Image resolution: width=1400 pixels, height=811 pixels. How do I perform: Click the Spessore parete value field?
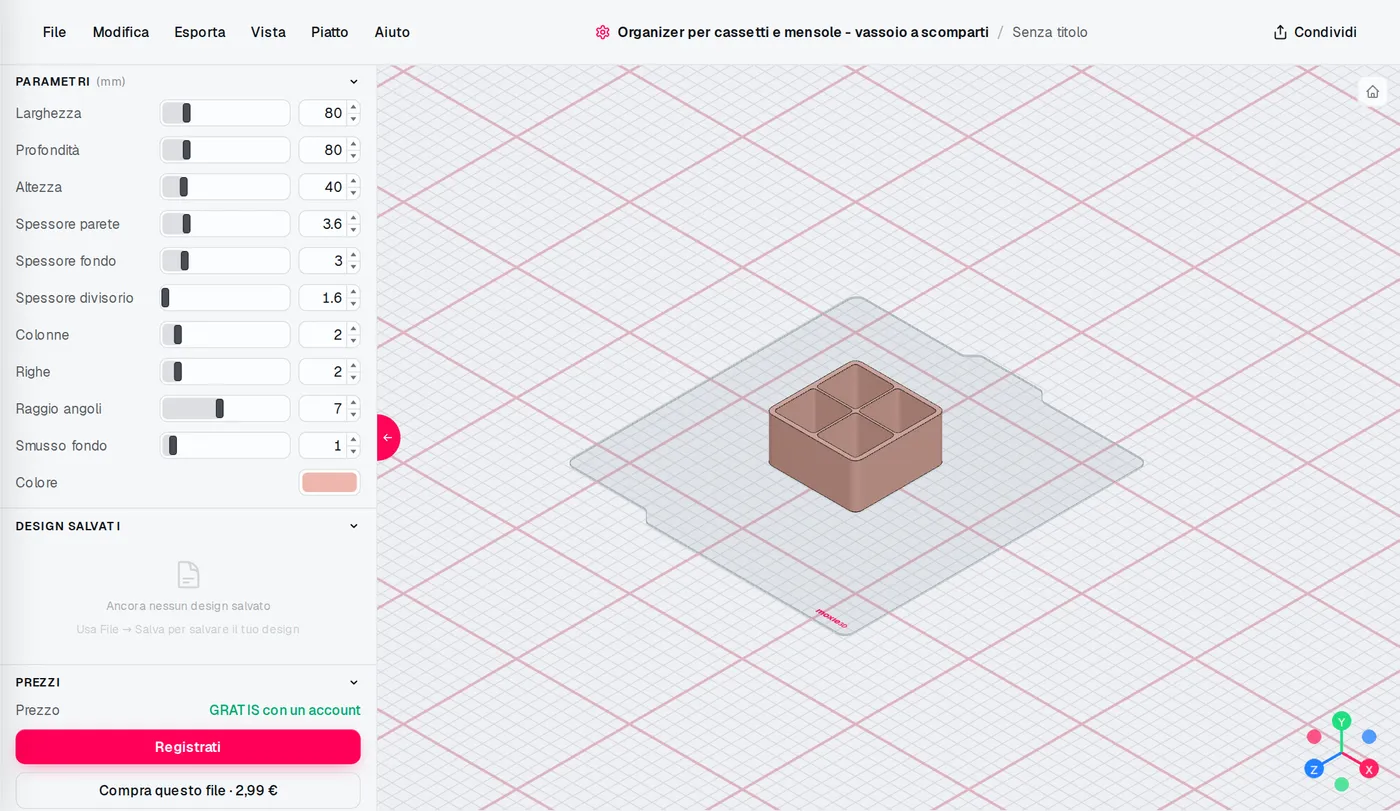click(x=323, y=224)
